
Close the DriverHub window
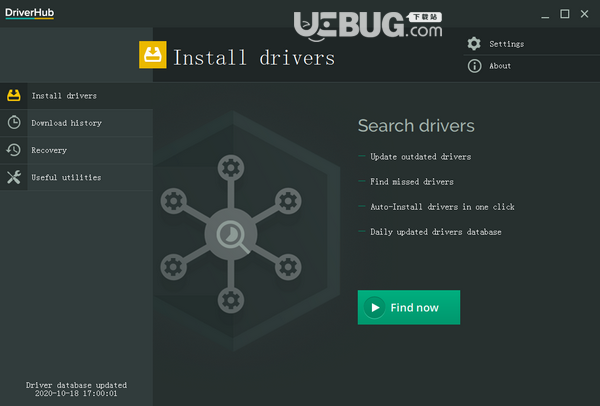(584, 14)
